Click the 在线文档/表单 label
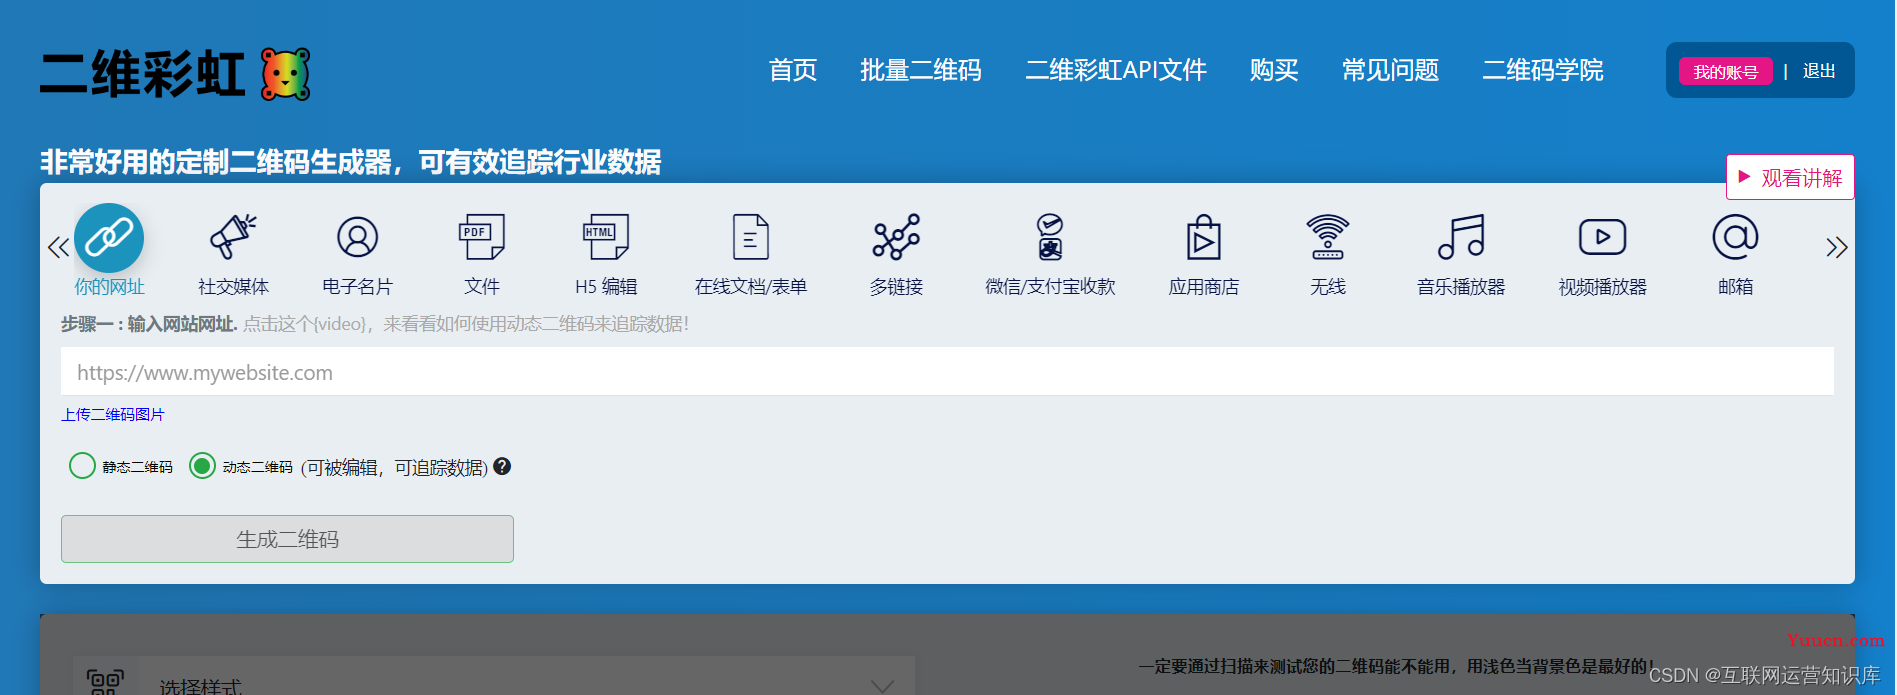1897x695 pixels. (751, 287)
